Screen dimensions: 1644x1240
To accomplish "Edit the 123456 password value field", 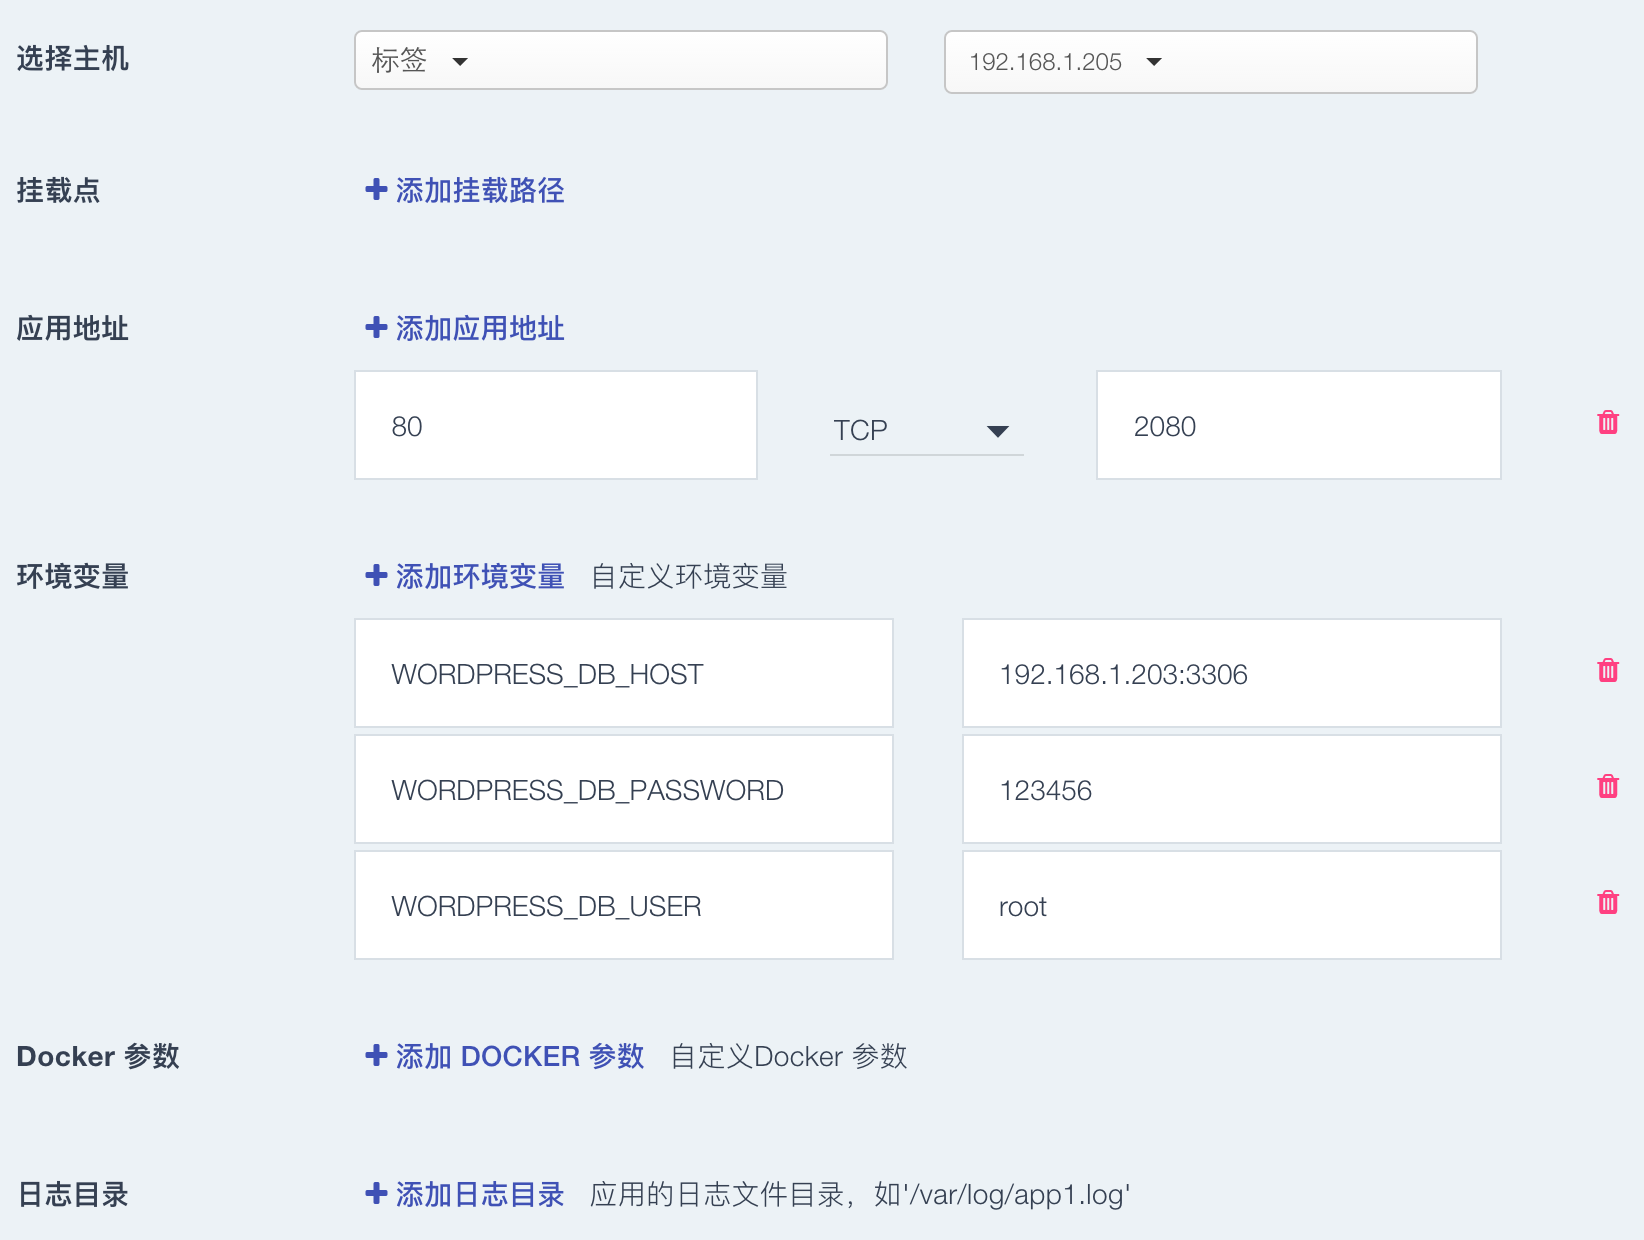I will [1231, 789].
